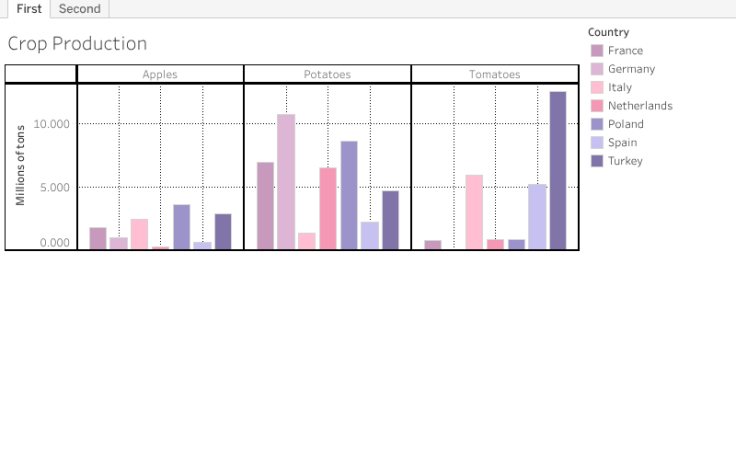Switch to the Second tab
The image size is (736, 454).
click(79, 9)
